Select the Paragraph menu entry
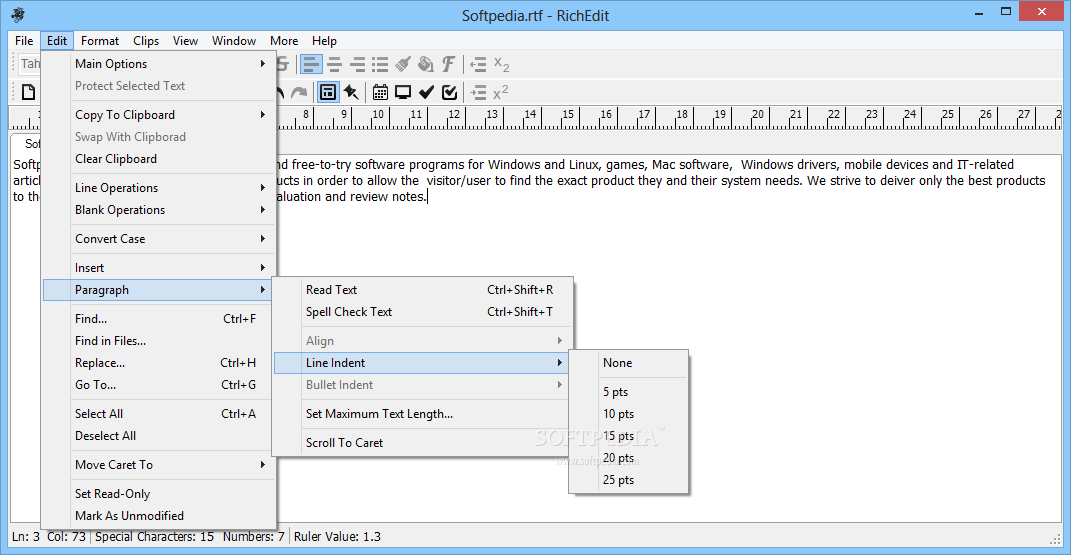This screenshot has height=555, width=1071. 158,290
